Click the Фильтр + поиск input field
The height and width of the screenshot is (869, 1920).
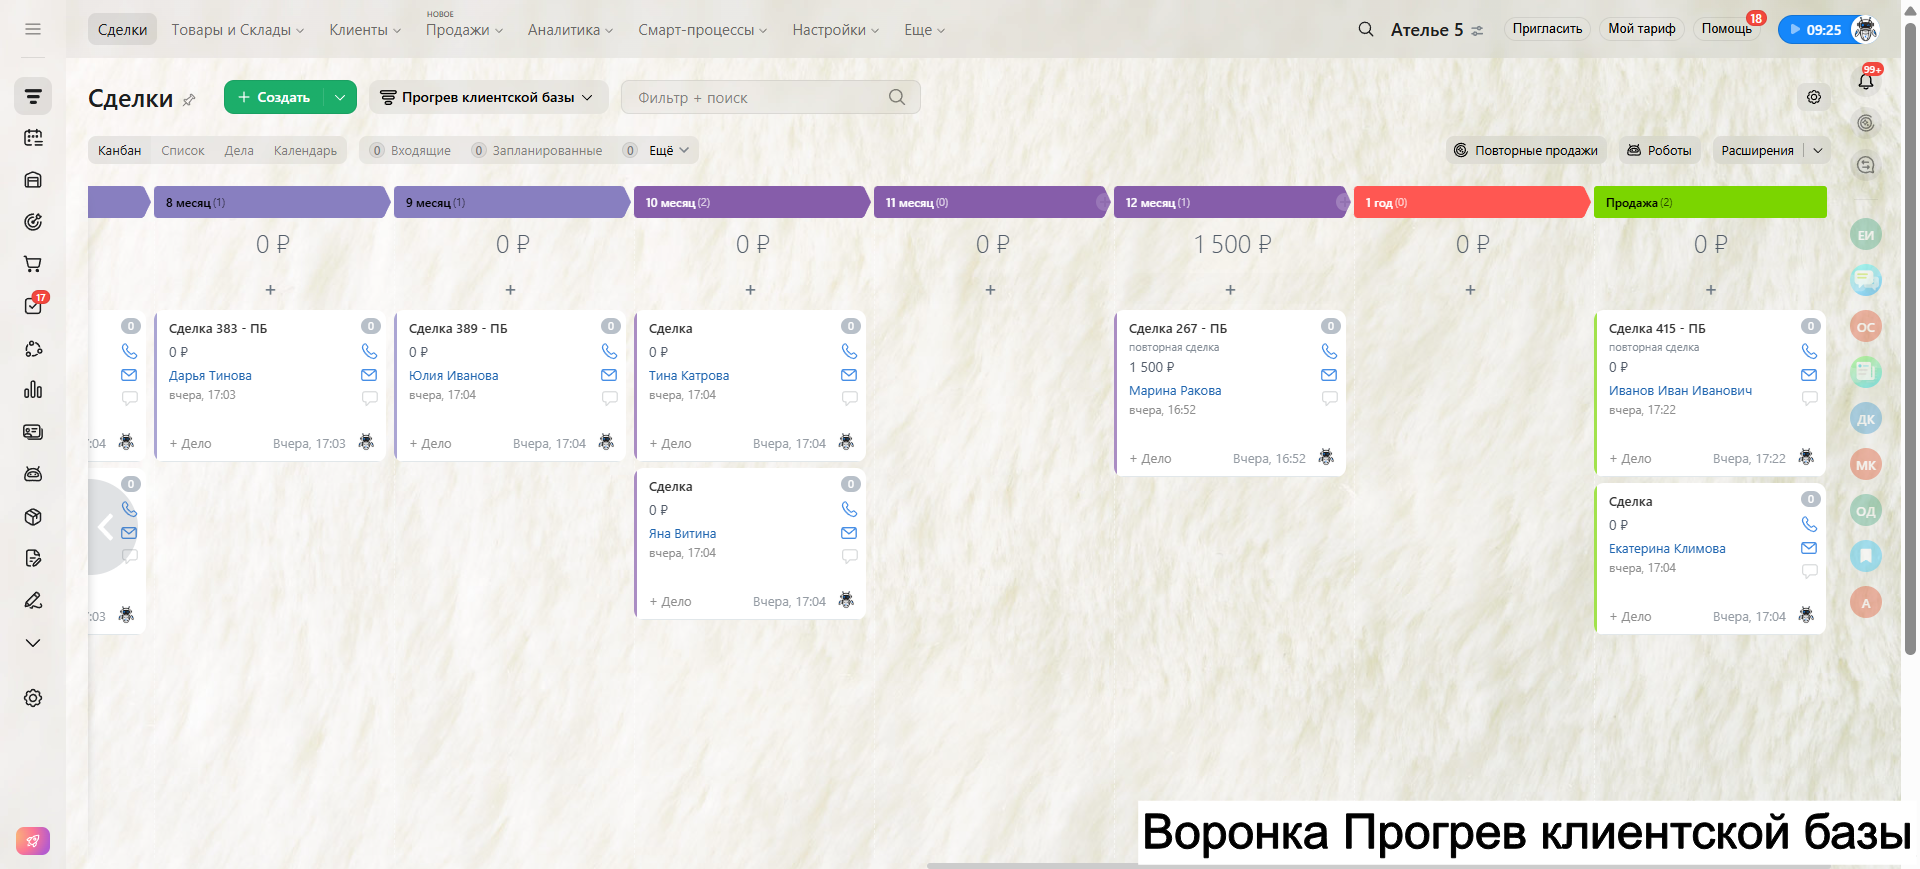pyautogui.click(x=755, y=97)
